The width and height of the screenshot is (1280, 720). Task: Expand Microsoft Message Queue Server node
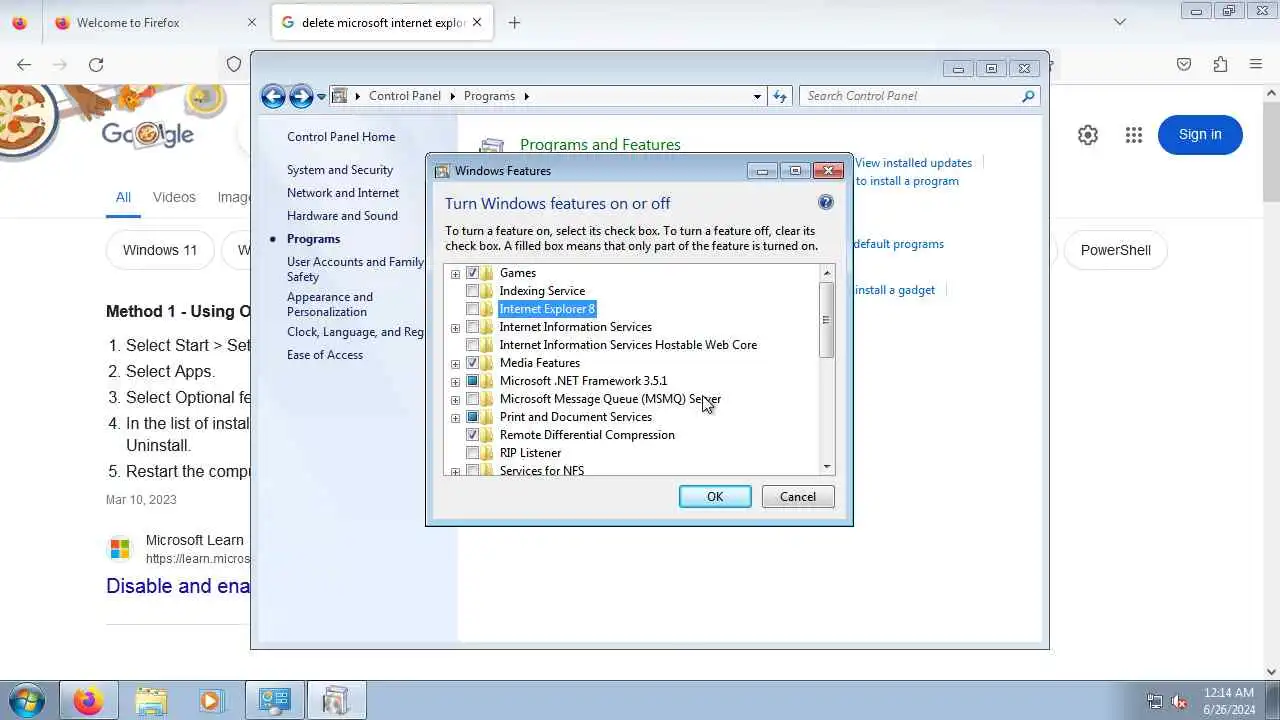pyautogui.click(x=455, y=400)
